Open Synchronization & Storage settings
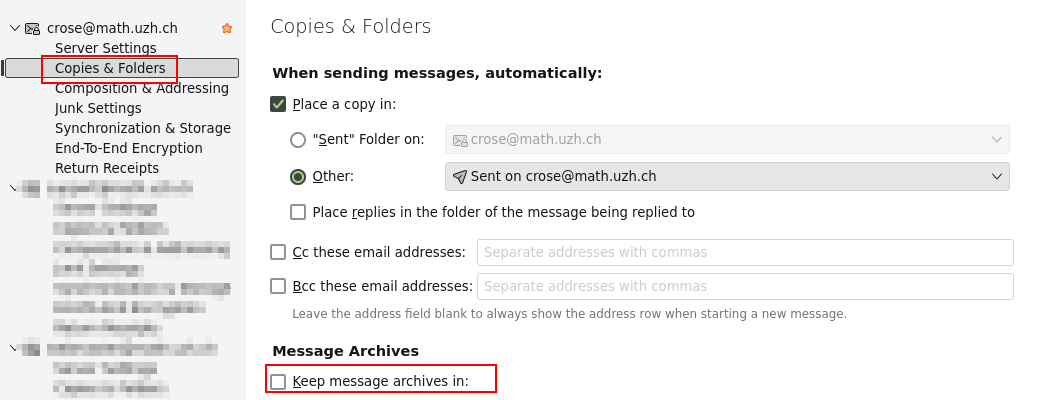 [142, 128]
